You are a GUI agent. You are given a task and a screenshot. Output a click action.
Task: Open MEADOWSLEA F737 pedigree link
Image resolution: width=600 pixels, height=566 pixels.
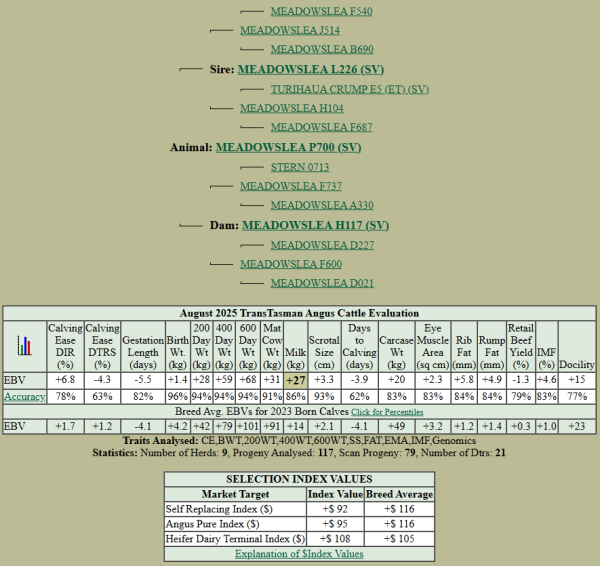(x=291, y=186)
